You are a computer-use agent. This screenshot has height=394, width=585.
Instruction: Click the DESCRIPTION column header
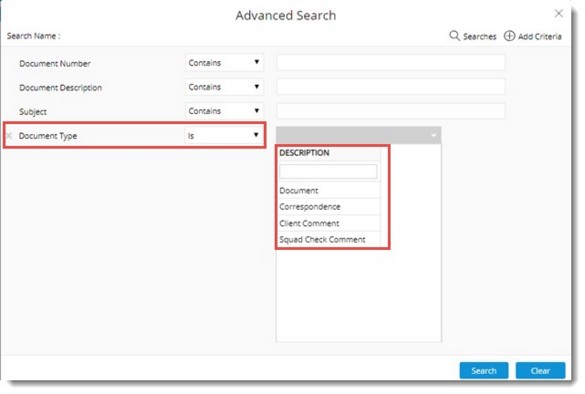pyautogui.click(x=304, y=153)
